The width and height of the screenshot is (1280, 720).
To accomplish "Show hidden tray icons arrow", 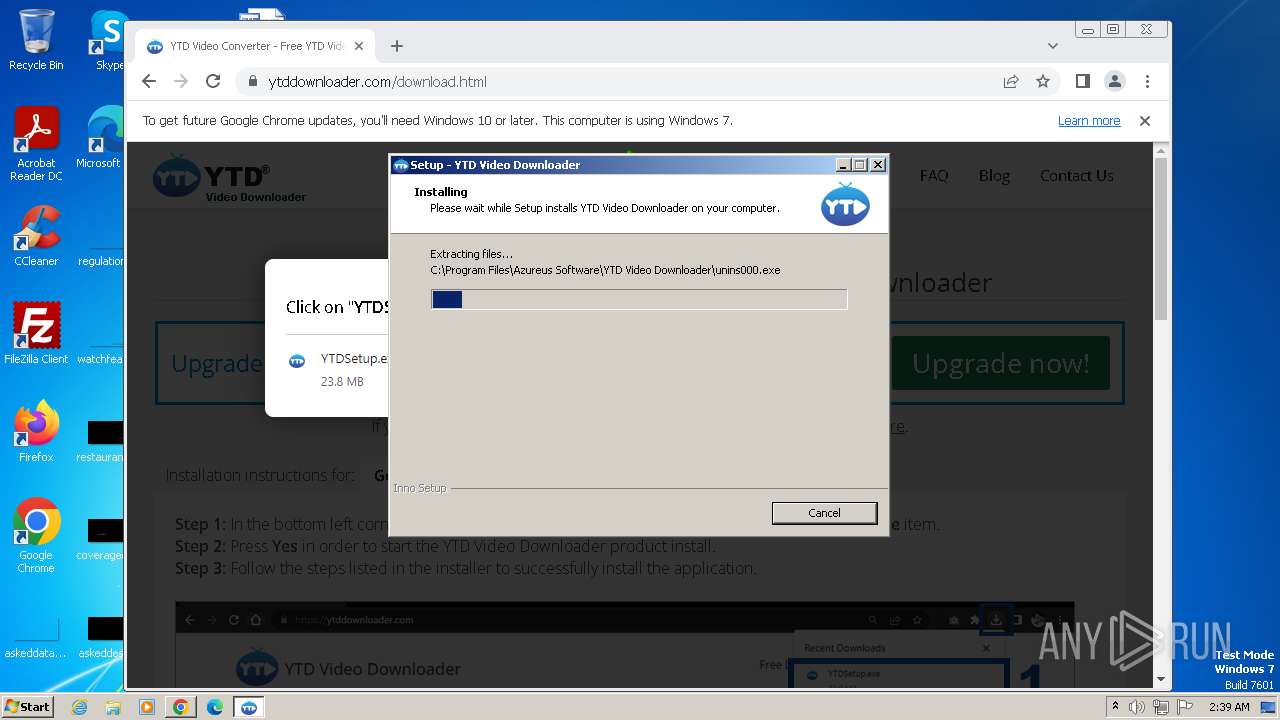I will [1115, 707].
